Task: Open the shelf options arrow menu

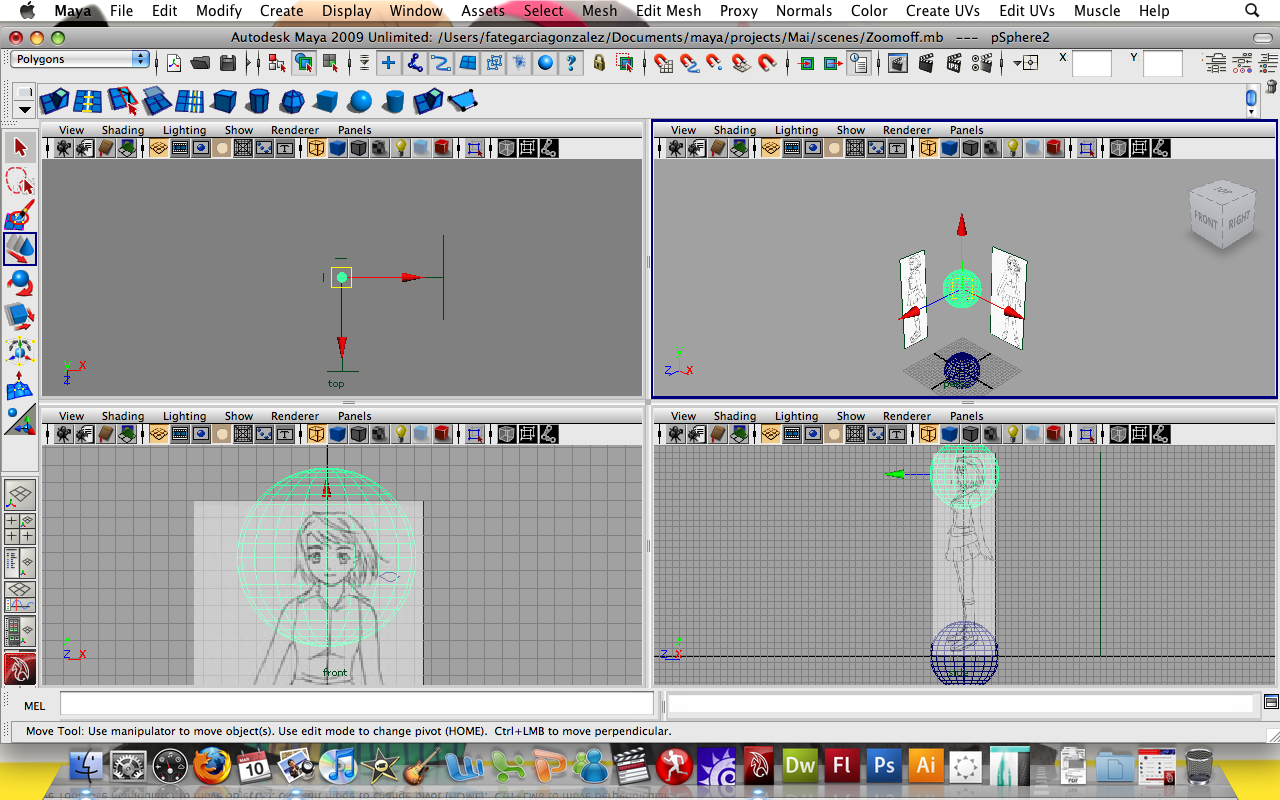Action: [x=24, y=109]
